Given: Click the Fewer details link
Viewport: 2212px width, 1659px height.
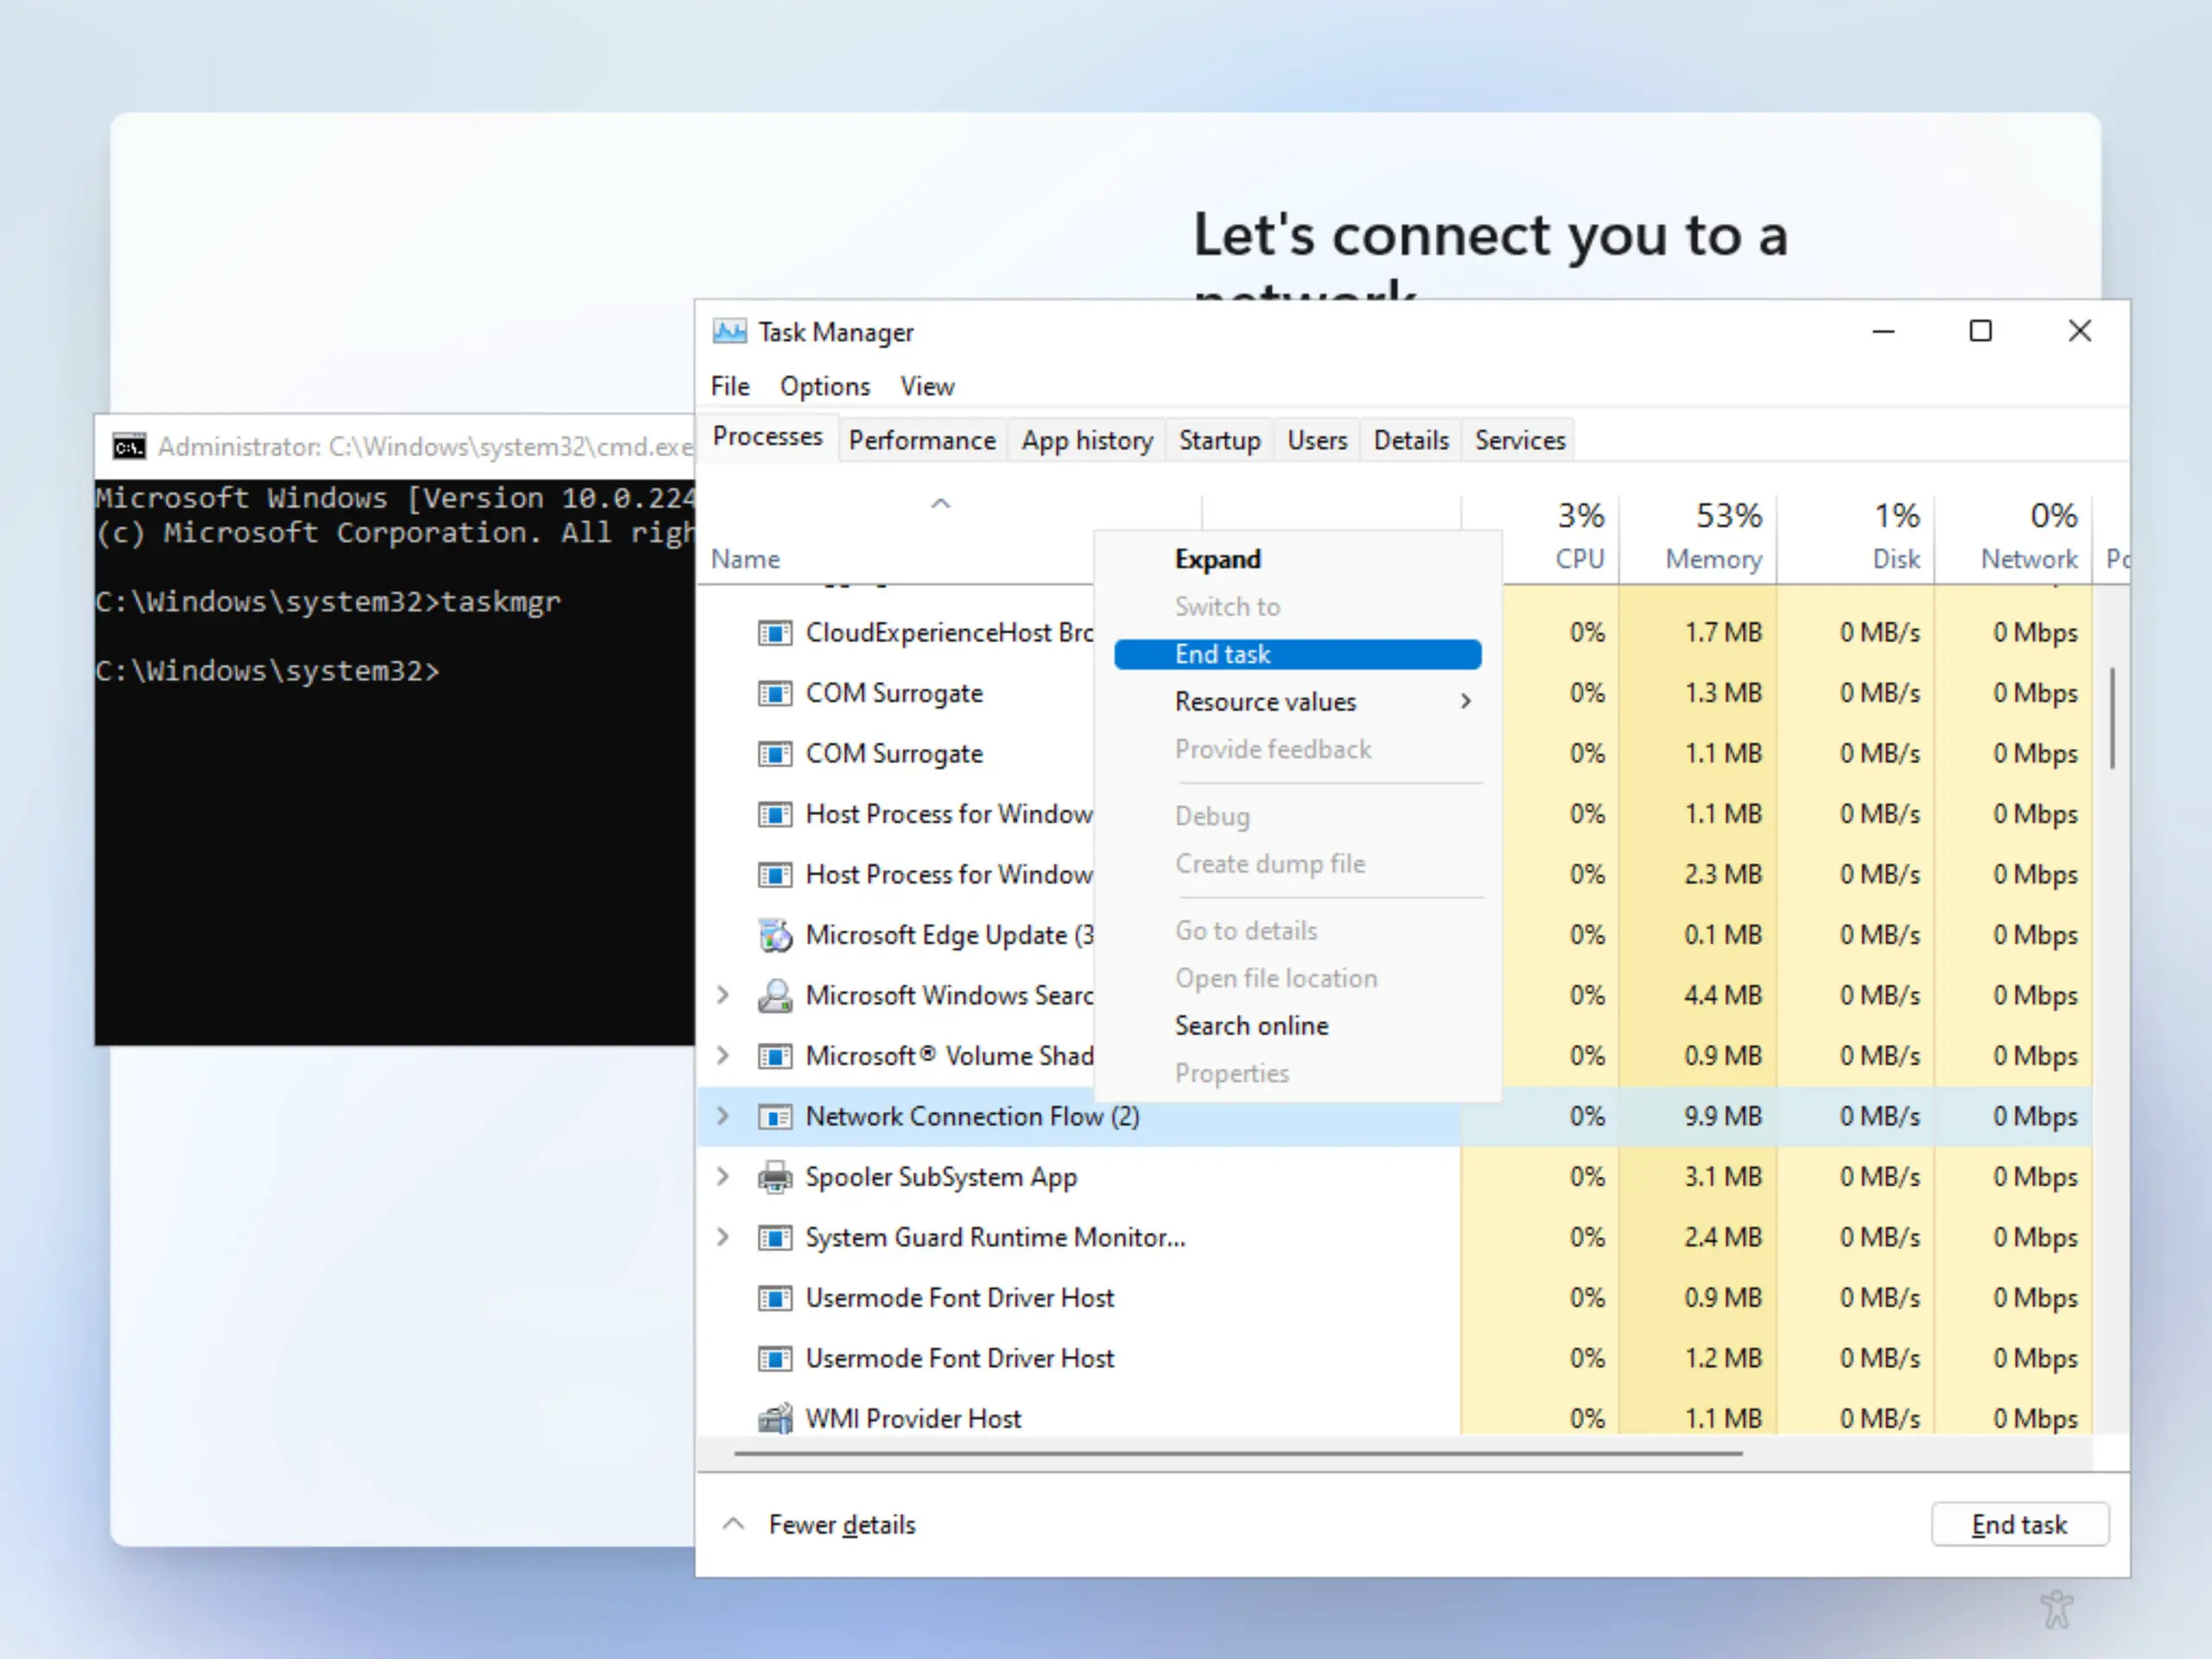Looking at the screenshot, I should click(842, 1525).
